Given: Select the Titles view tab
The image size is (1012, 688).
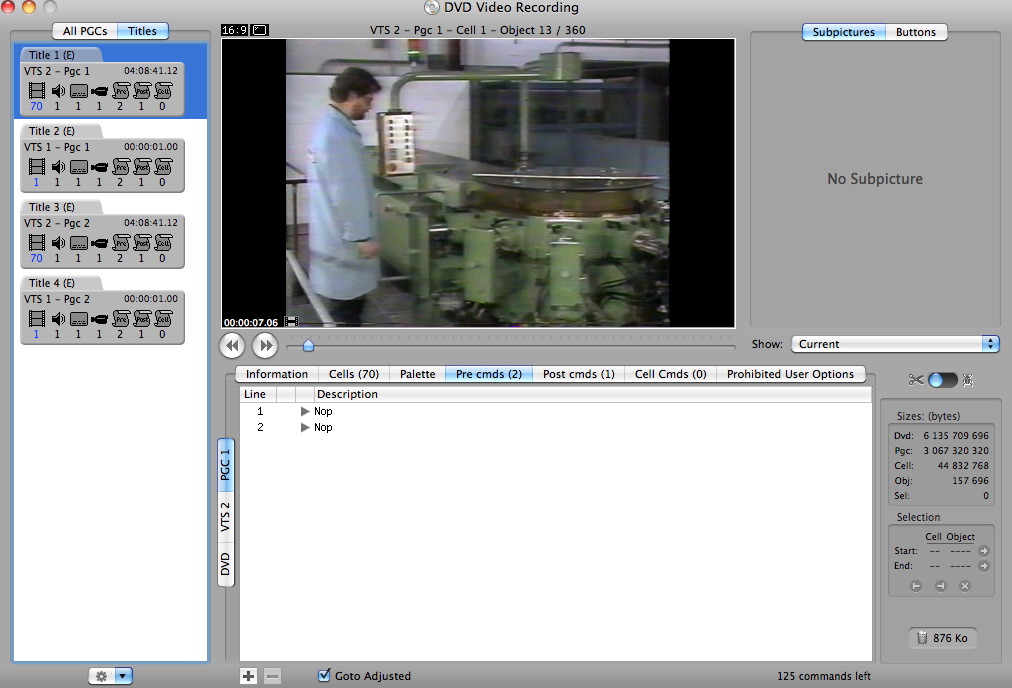Looking at the screenshot, I should 143,31.
